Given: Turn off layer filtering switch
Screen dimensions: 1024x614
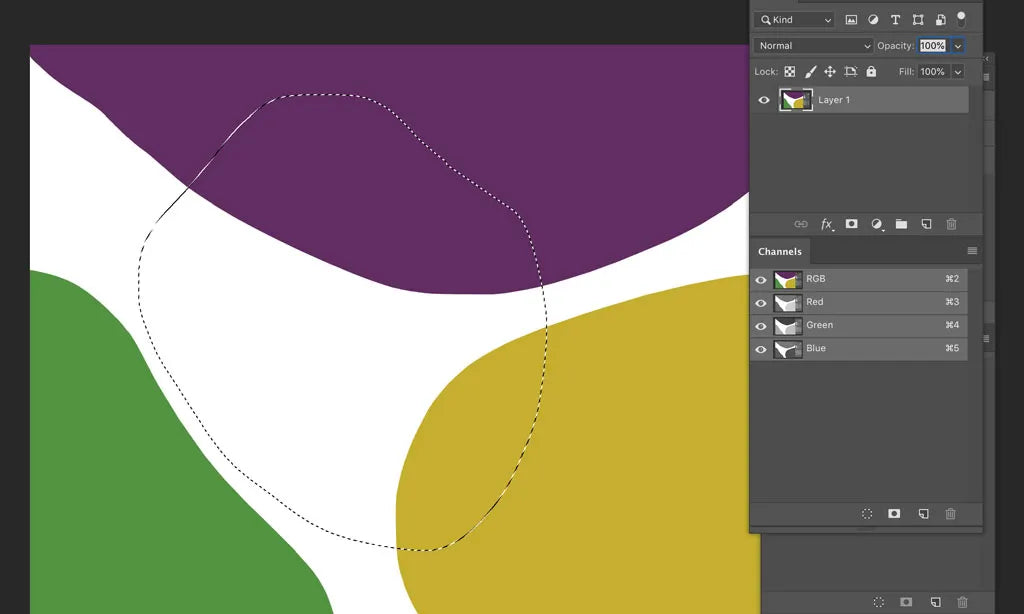Looking at the screenshot, I should (x=962, y=18).
